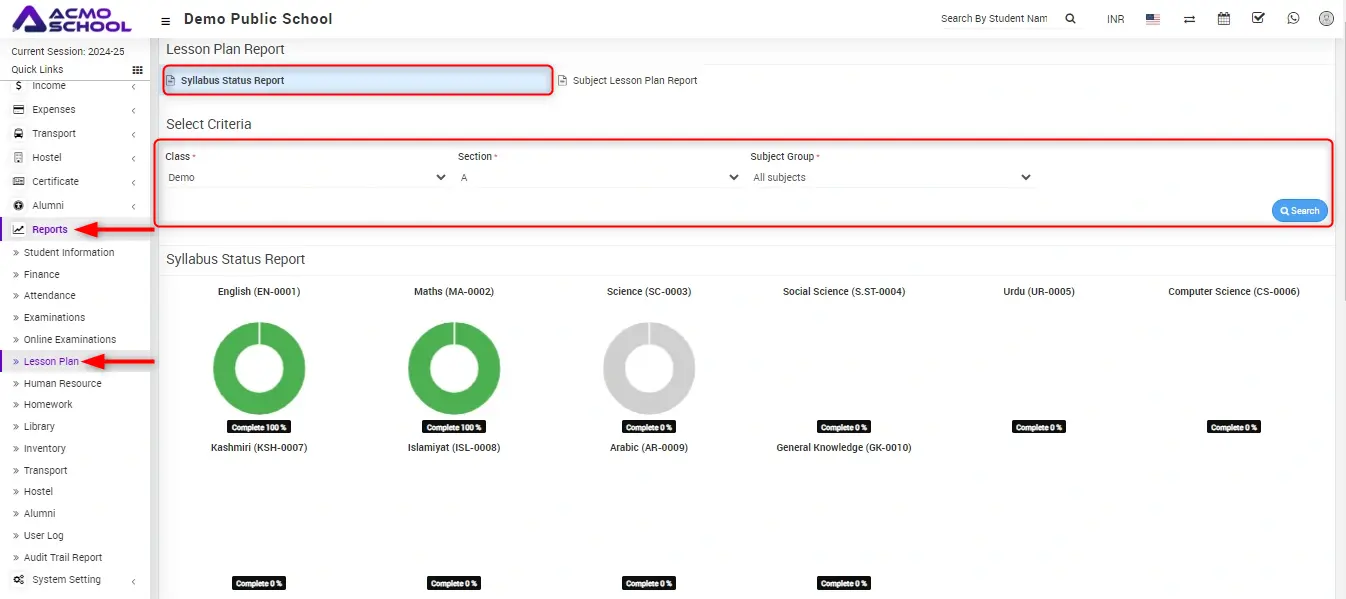Toggle the hamburger sidebar menu
Image resolution: width=1346 pixels, height=599 pixels.
coord(165,20)
